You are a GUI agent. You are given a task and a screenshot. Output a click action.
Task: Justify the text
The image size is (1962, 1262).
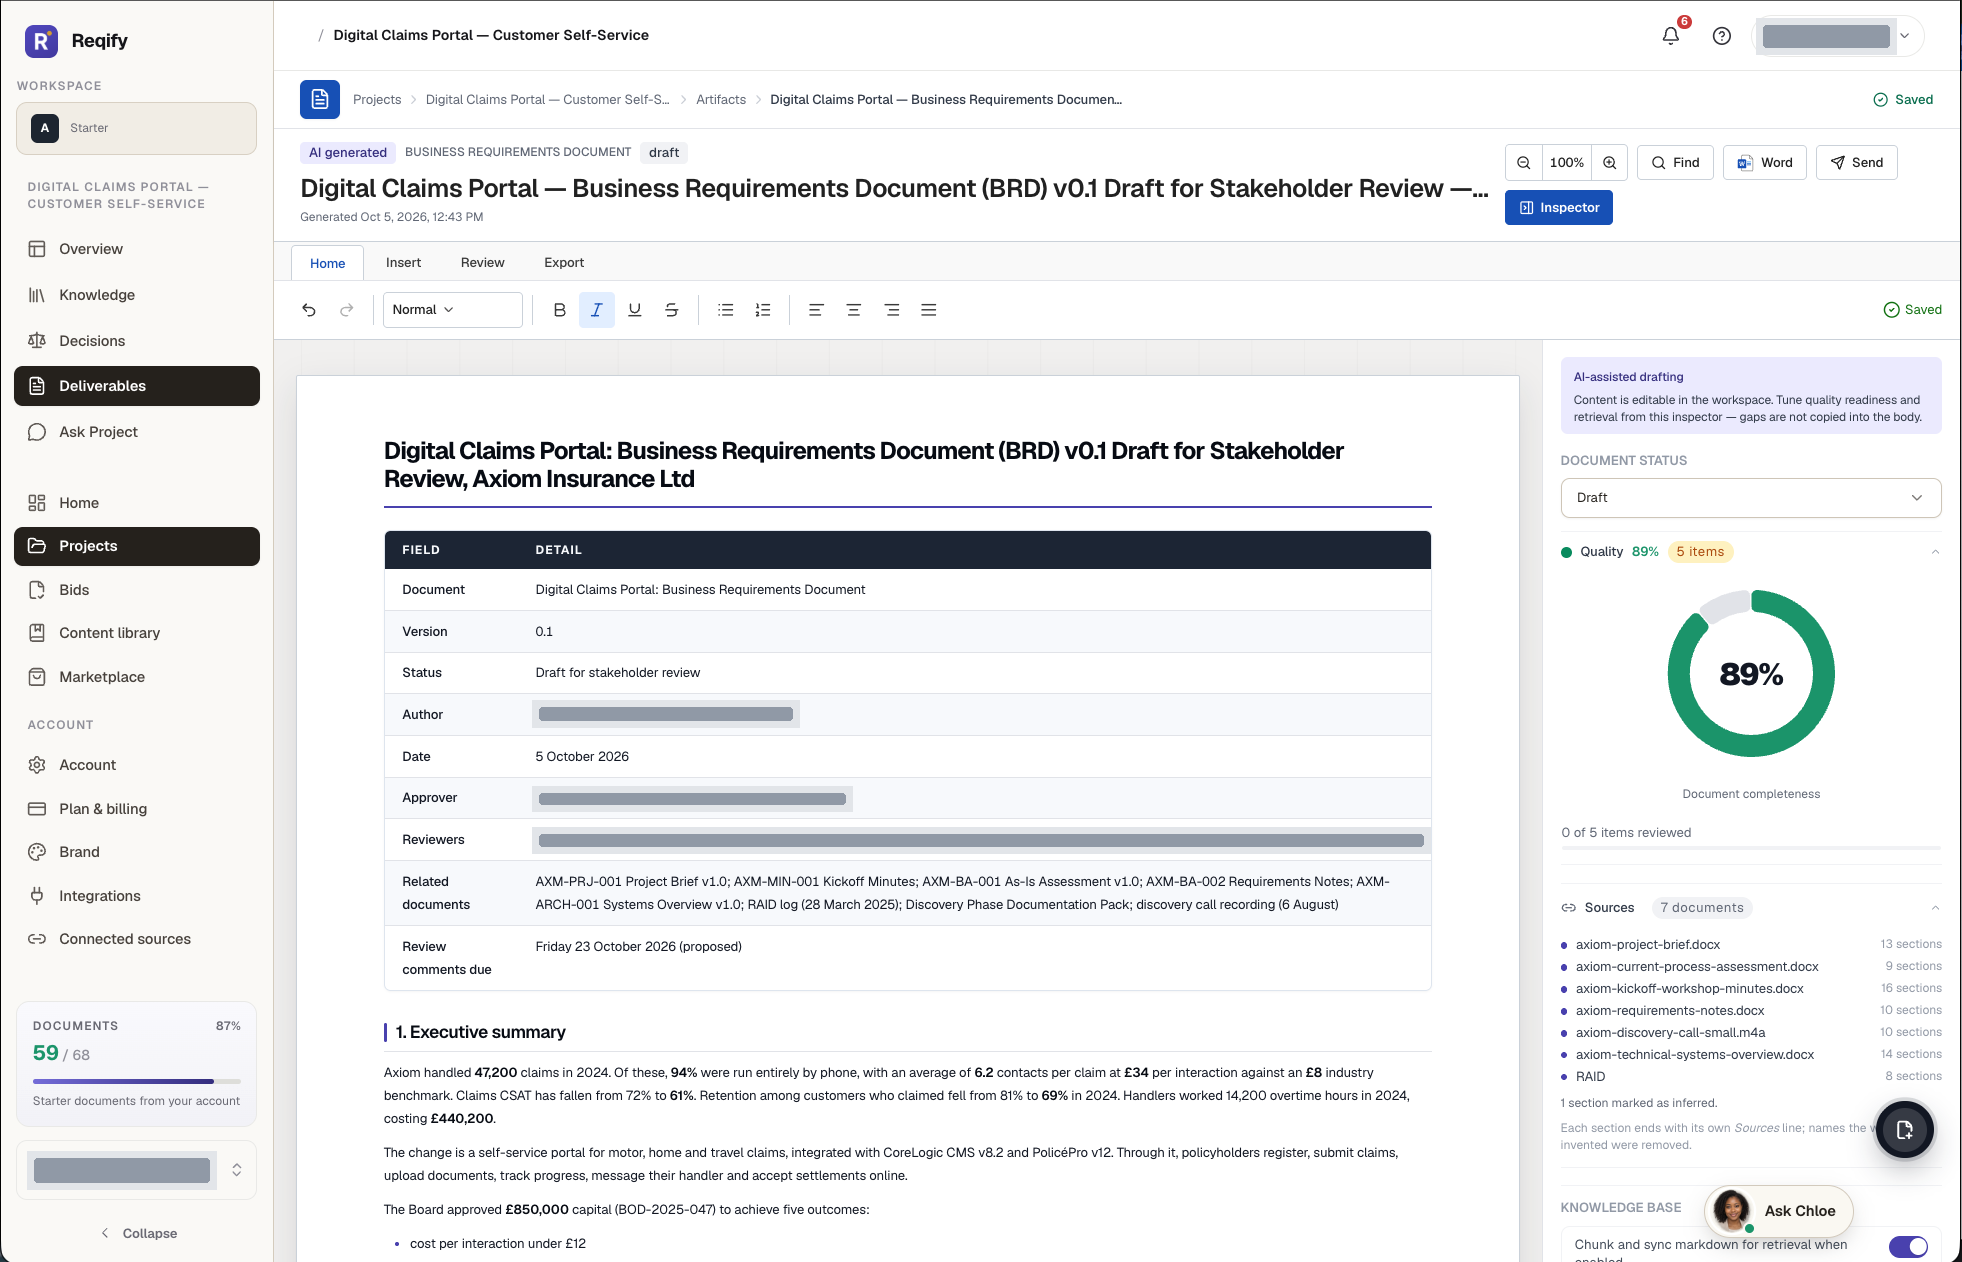click(x=928, y=310)
